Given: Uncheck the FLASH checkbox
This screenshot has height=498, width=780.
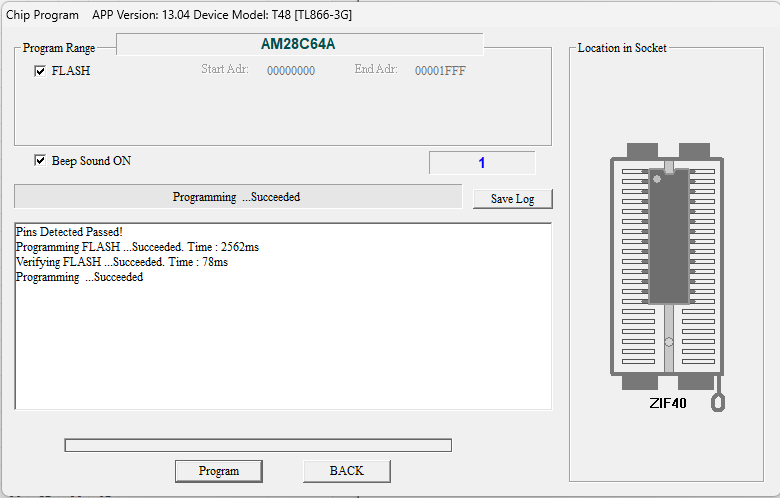Looking at the screenshot, I should pos(40,71).
